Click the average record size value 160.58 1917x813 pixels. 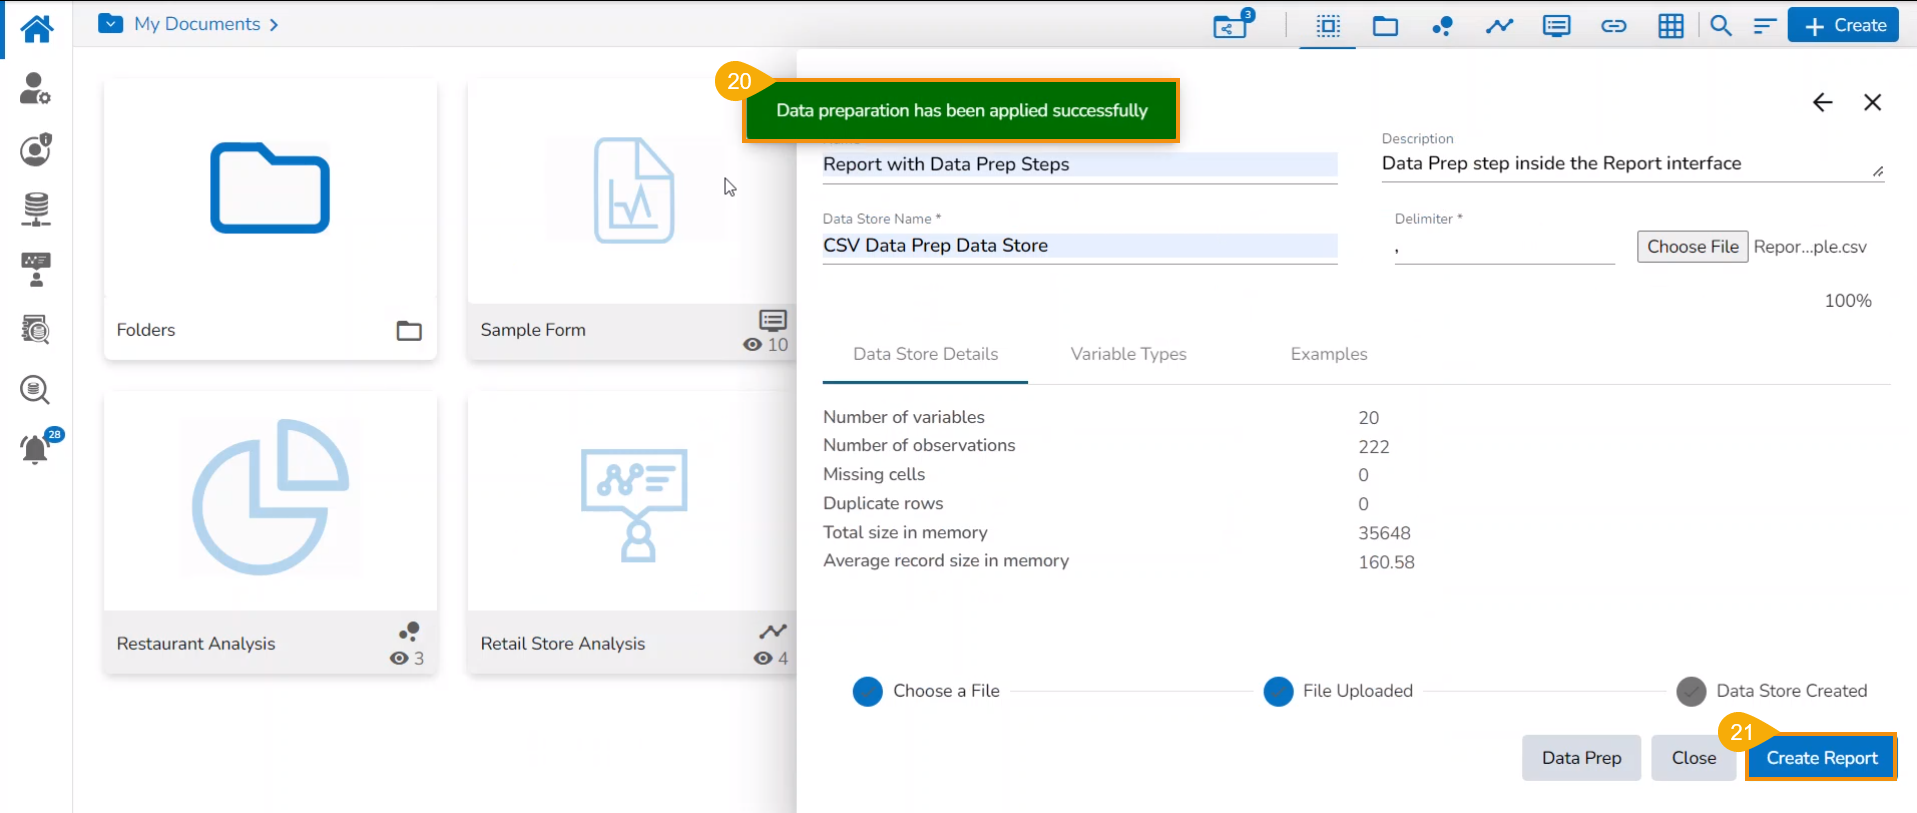pyautogui.click(x=1386, y=562)
